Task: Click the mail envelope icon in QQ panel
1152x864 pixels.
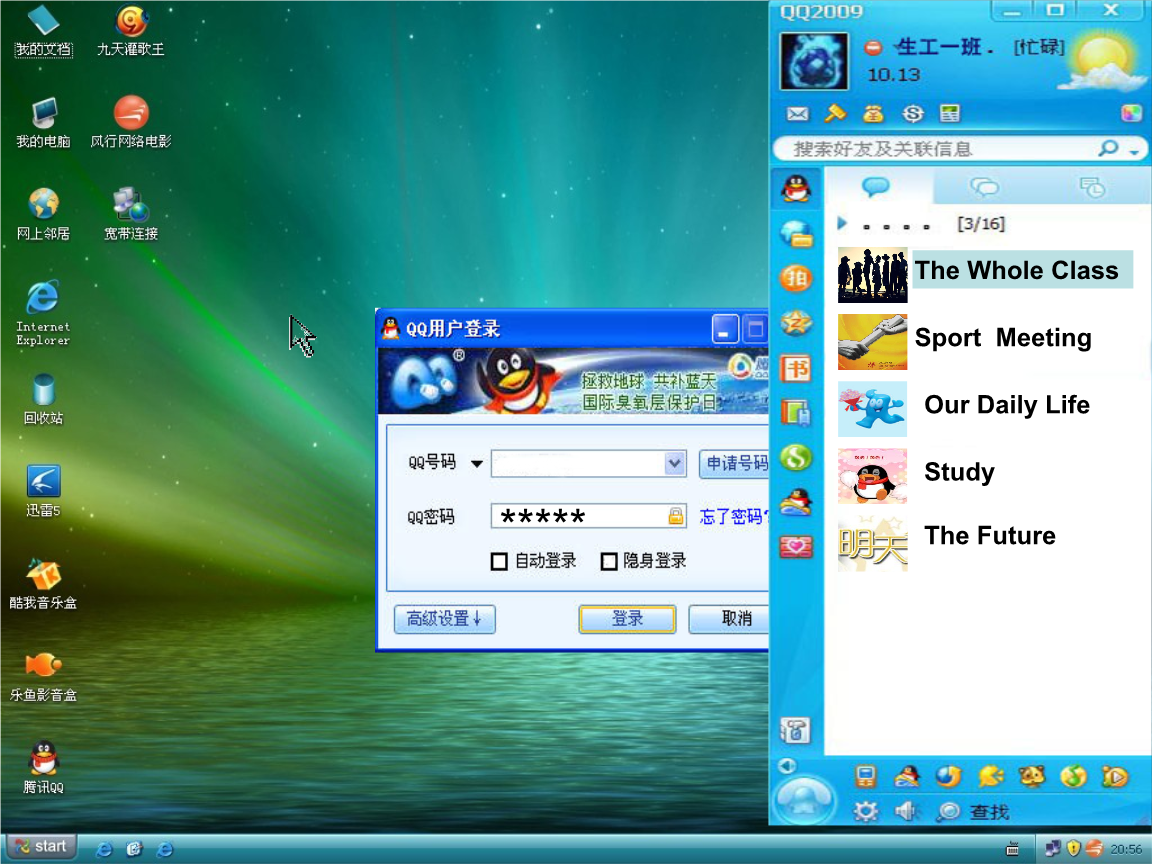Action: pos(797,114)
